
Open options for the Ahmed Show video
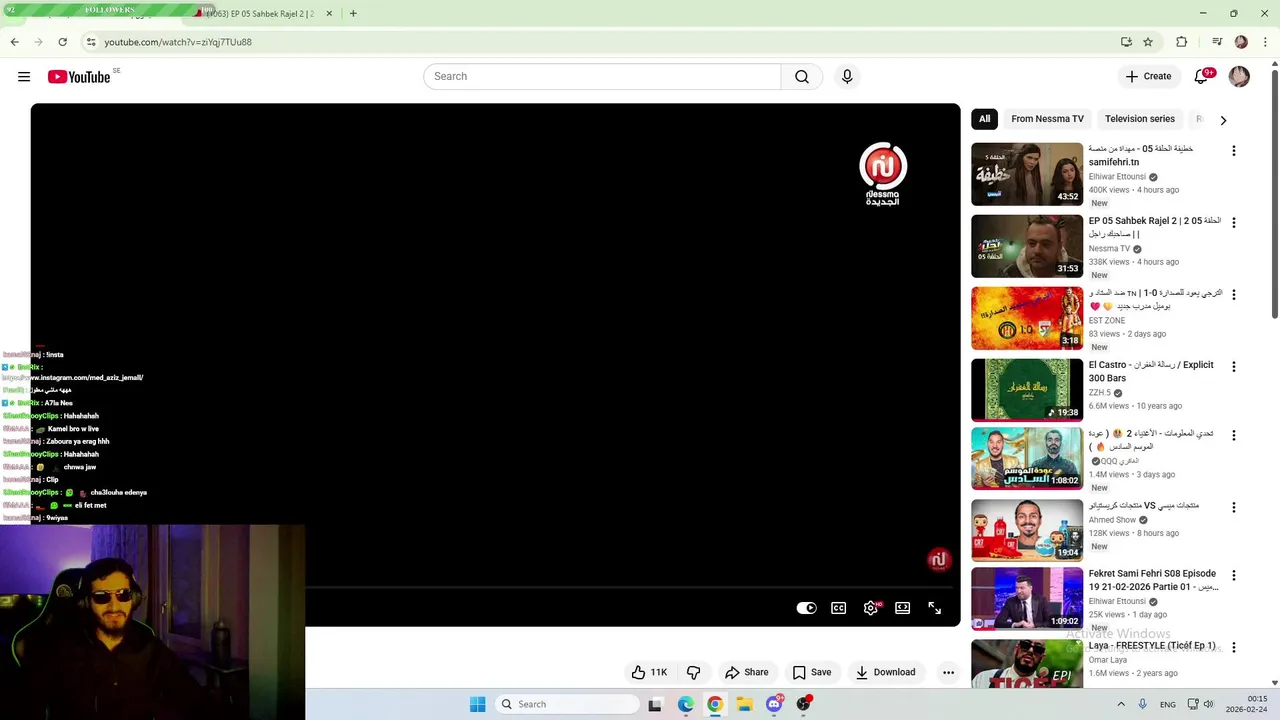[x=1234, y=507]
